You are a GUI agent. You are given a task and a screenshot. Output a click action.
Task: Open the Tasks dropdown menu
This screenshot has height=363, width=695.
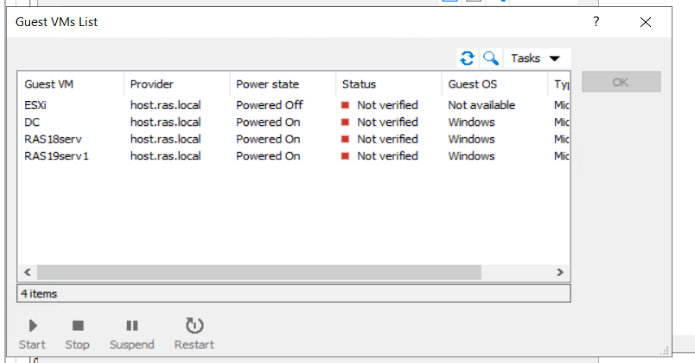click(536, 58)
